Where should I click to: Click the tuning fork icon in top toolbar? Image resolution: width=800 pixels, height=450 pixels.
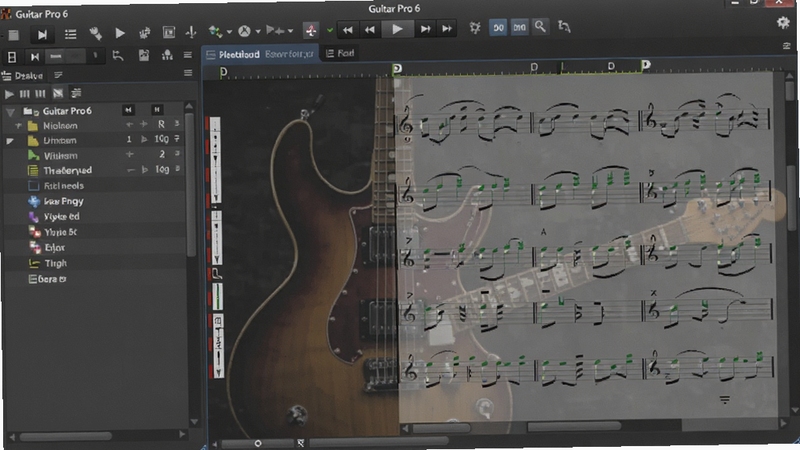(x=191, y=33)
